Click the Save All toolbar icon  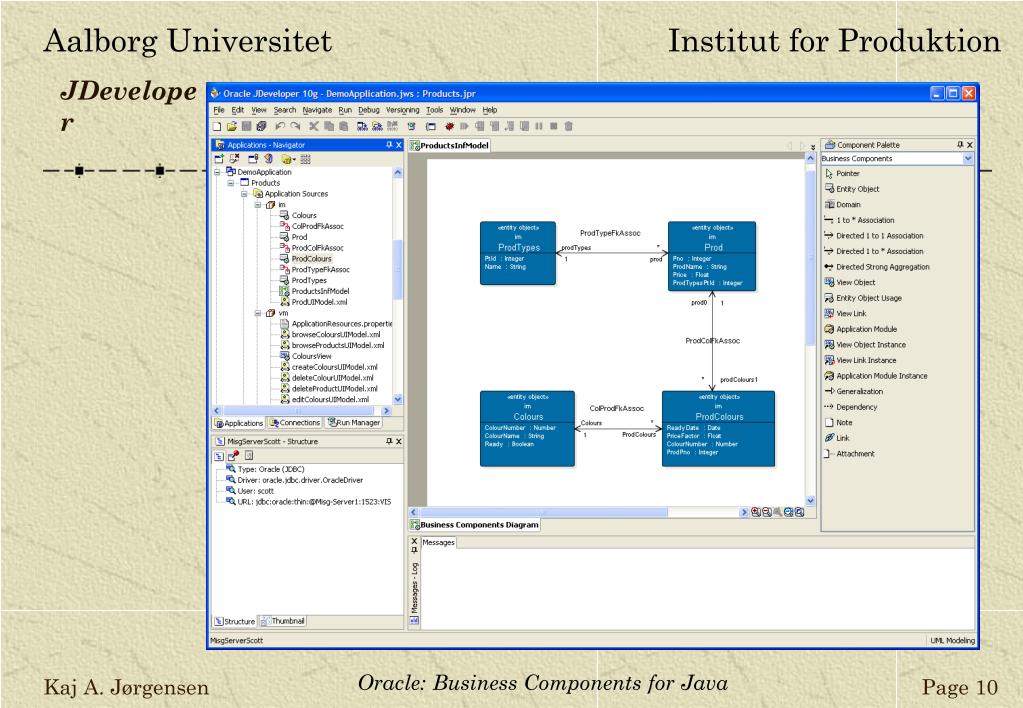[x=261, y=127]
